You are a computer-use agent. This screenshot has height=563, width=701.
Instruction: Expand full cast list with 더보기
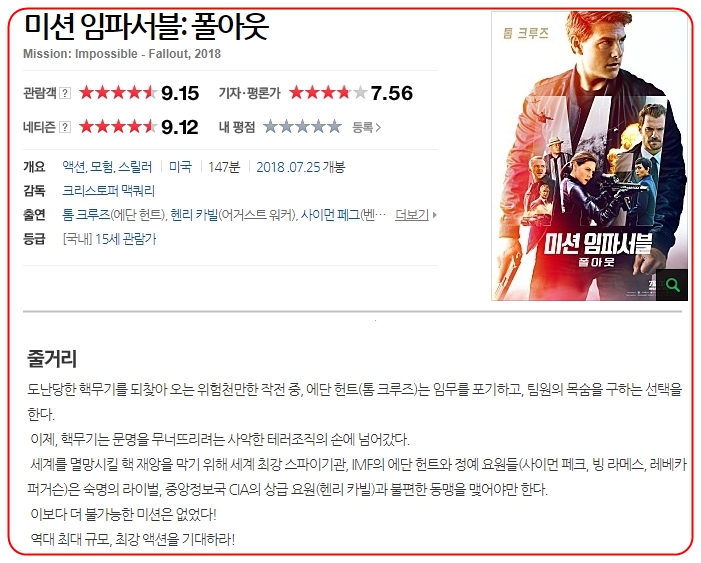point(411,215)
